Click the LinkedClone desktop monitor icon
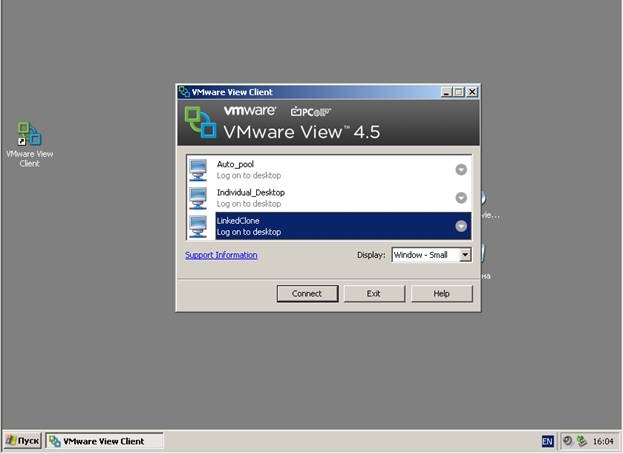 [198, 226]
